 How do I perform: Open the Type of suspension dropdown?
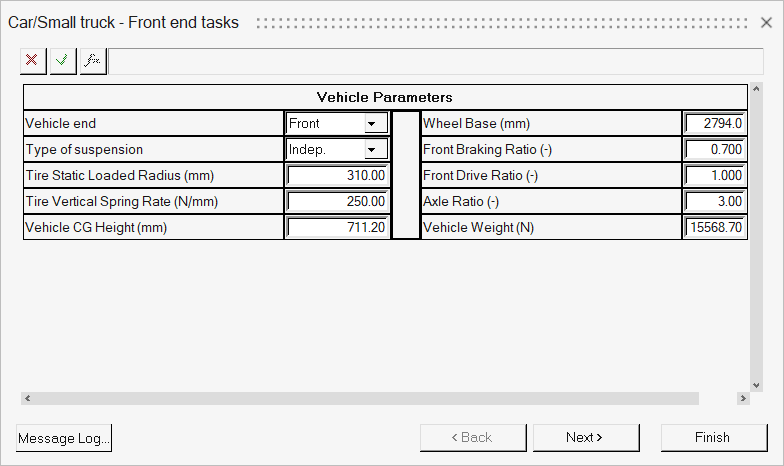coord(375,150)
